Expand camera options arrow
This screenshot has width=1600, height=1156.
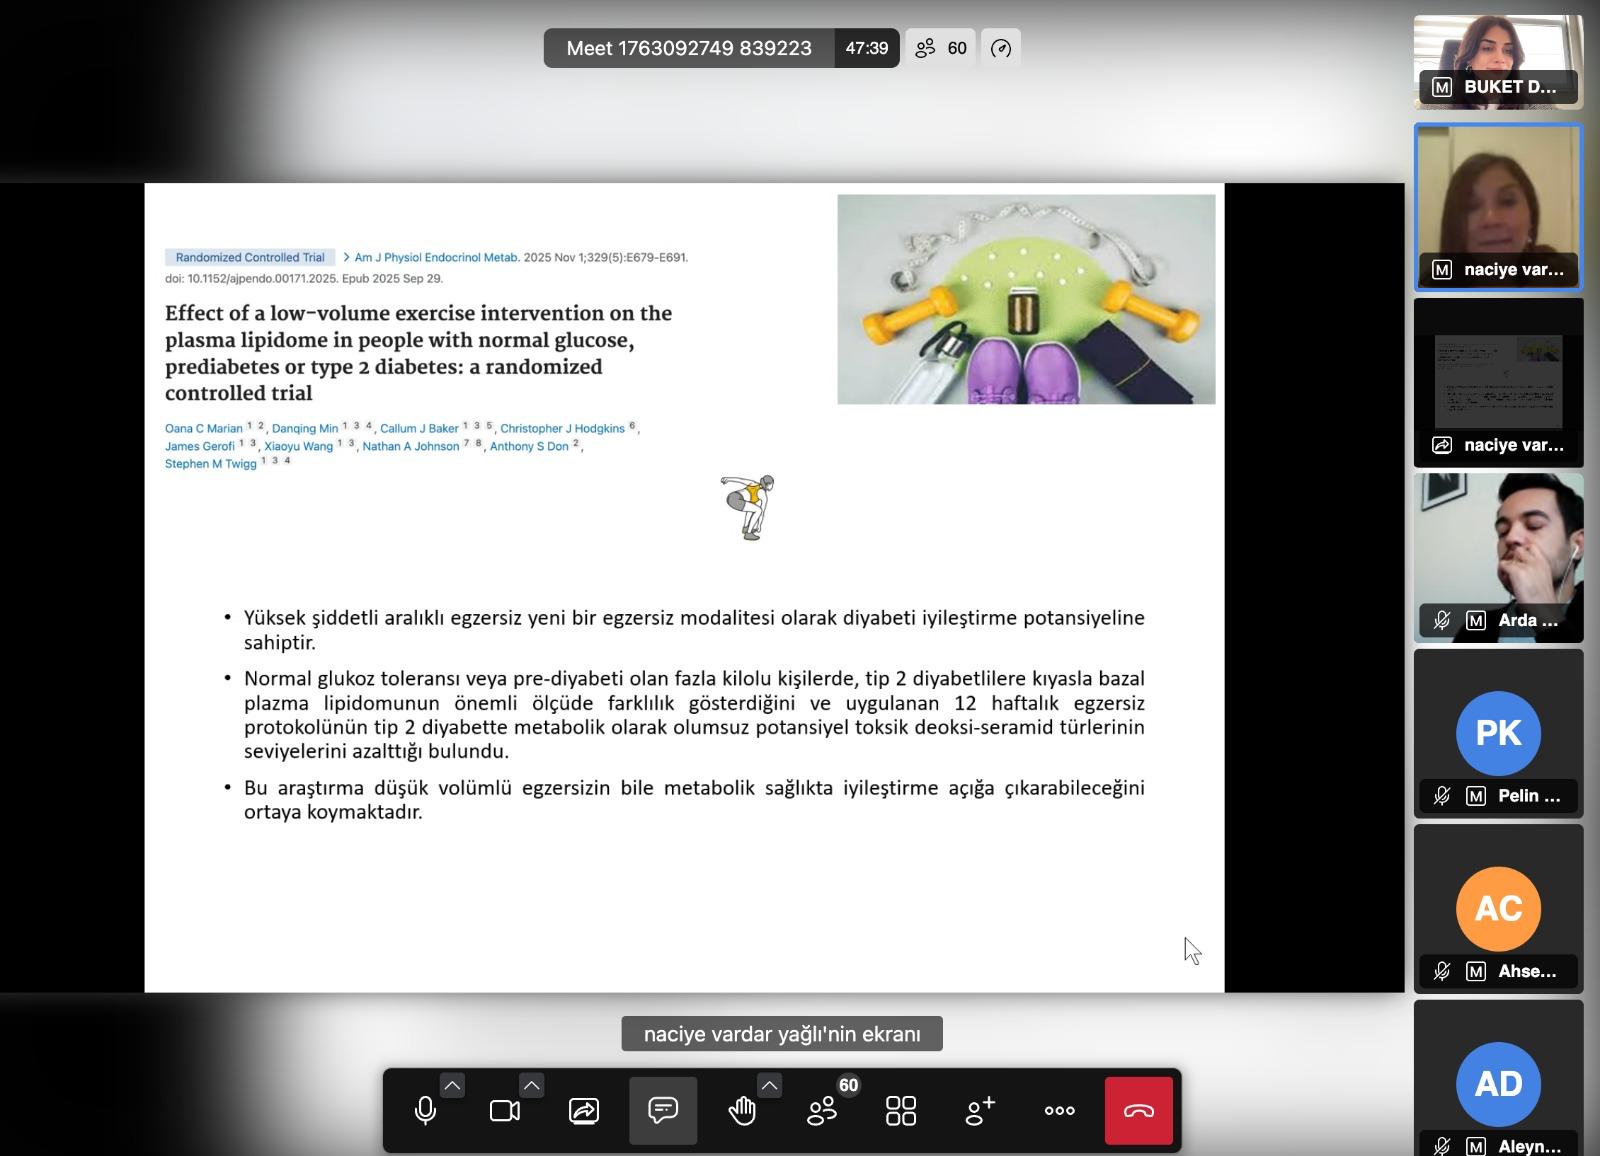click(x=532, y=1085)
